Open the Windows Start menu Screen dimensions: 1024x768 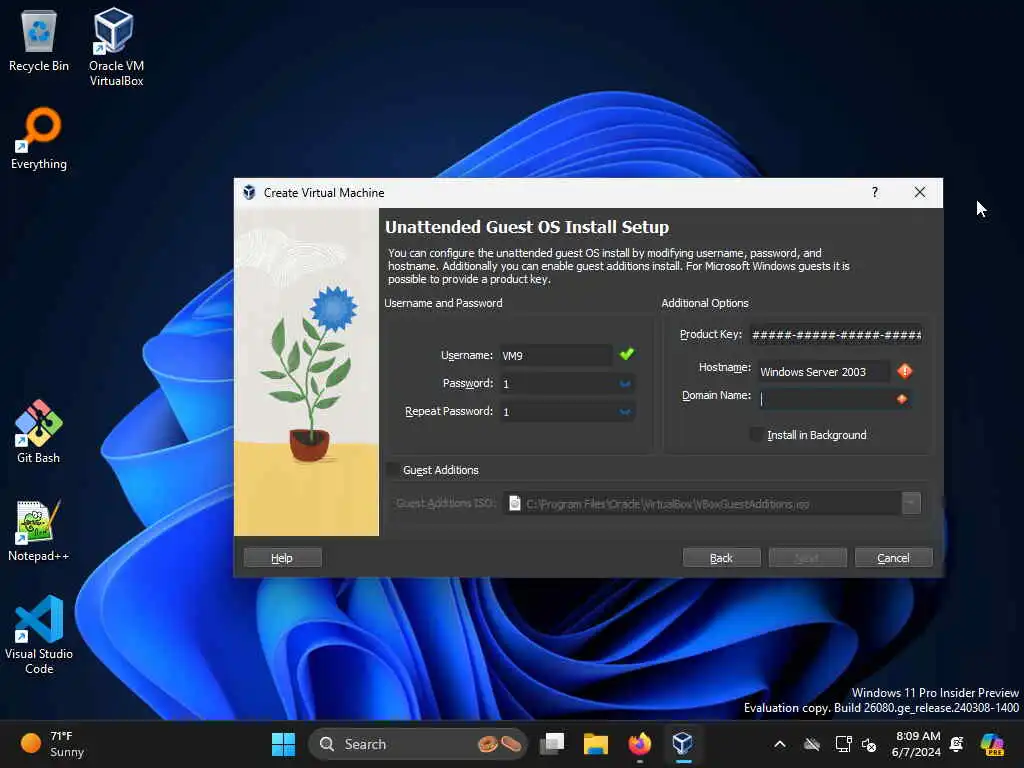283,744
